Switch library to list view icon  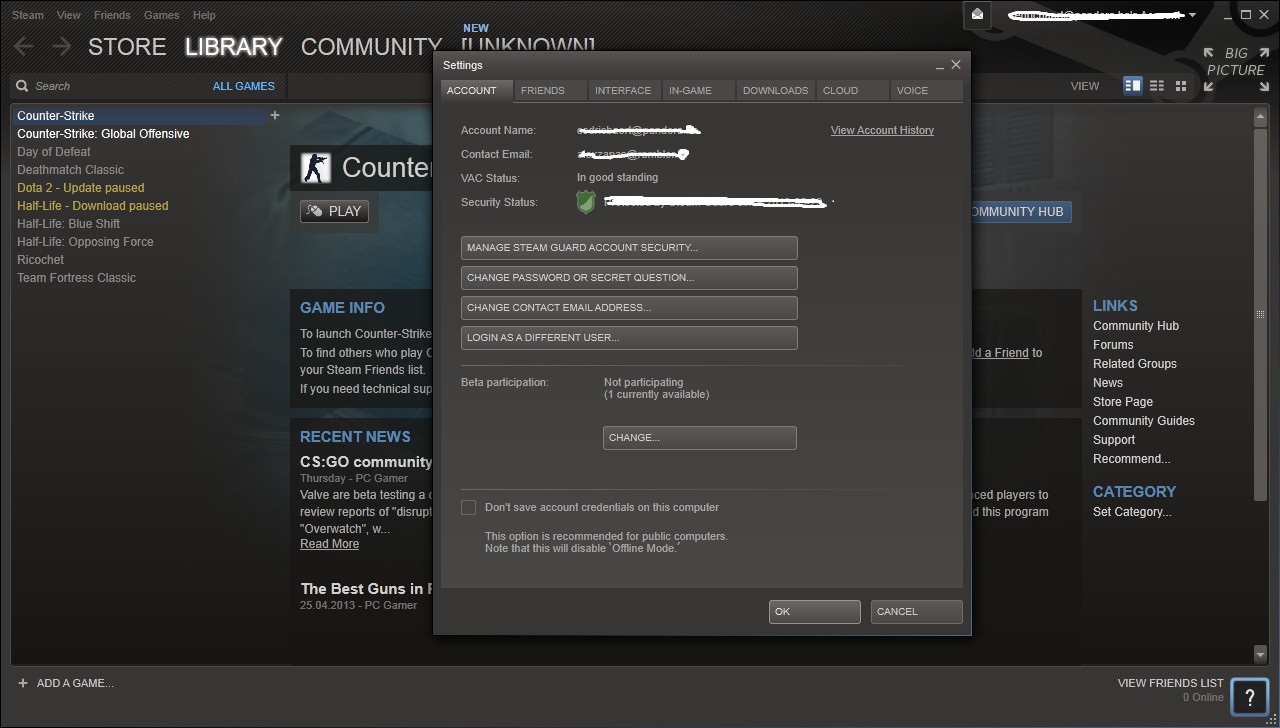[1157, 86]
